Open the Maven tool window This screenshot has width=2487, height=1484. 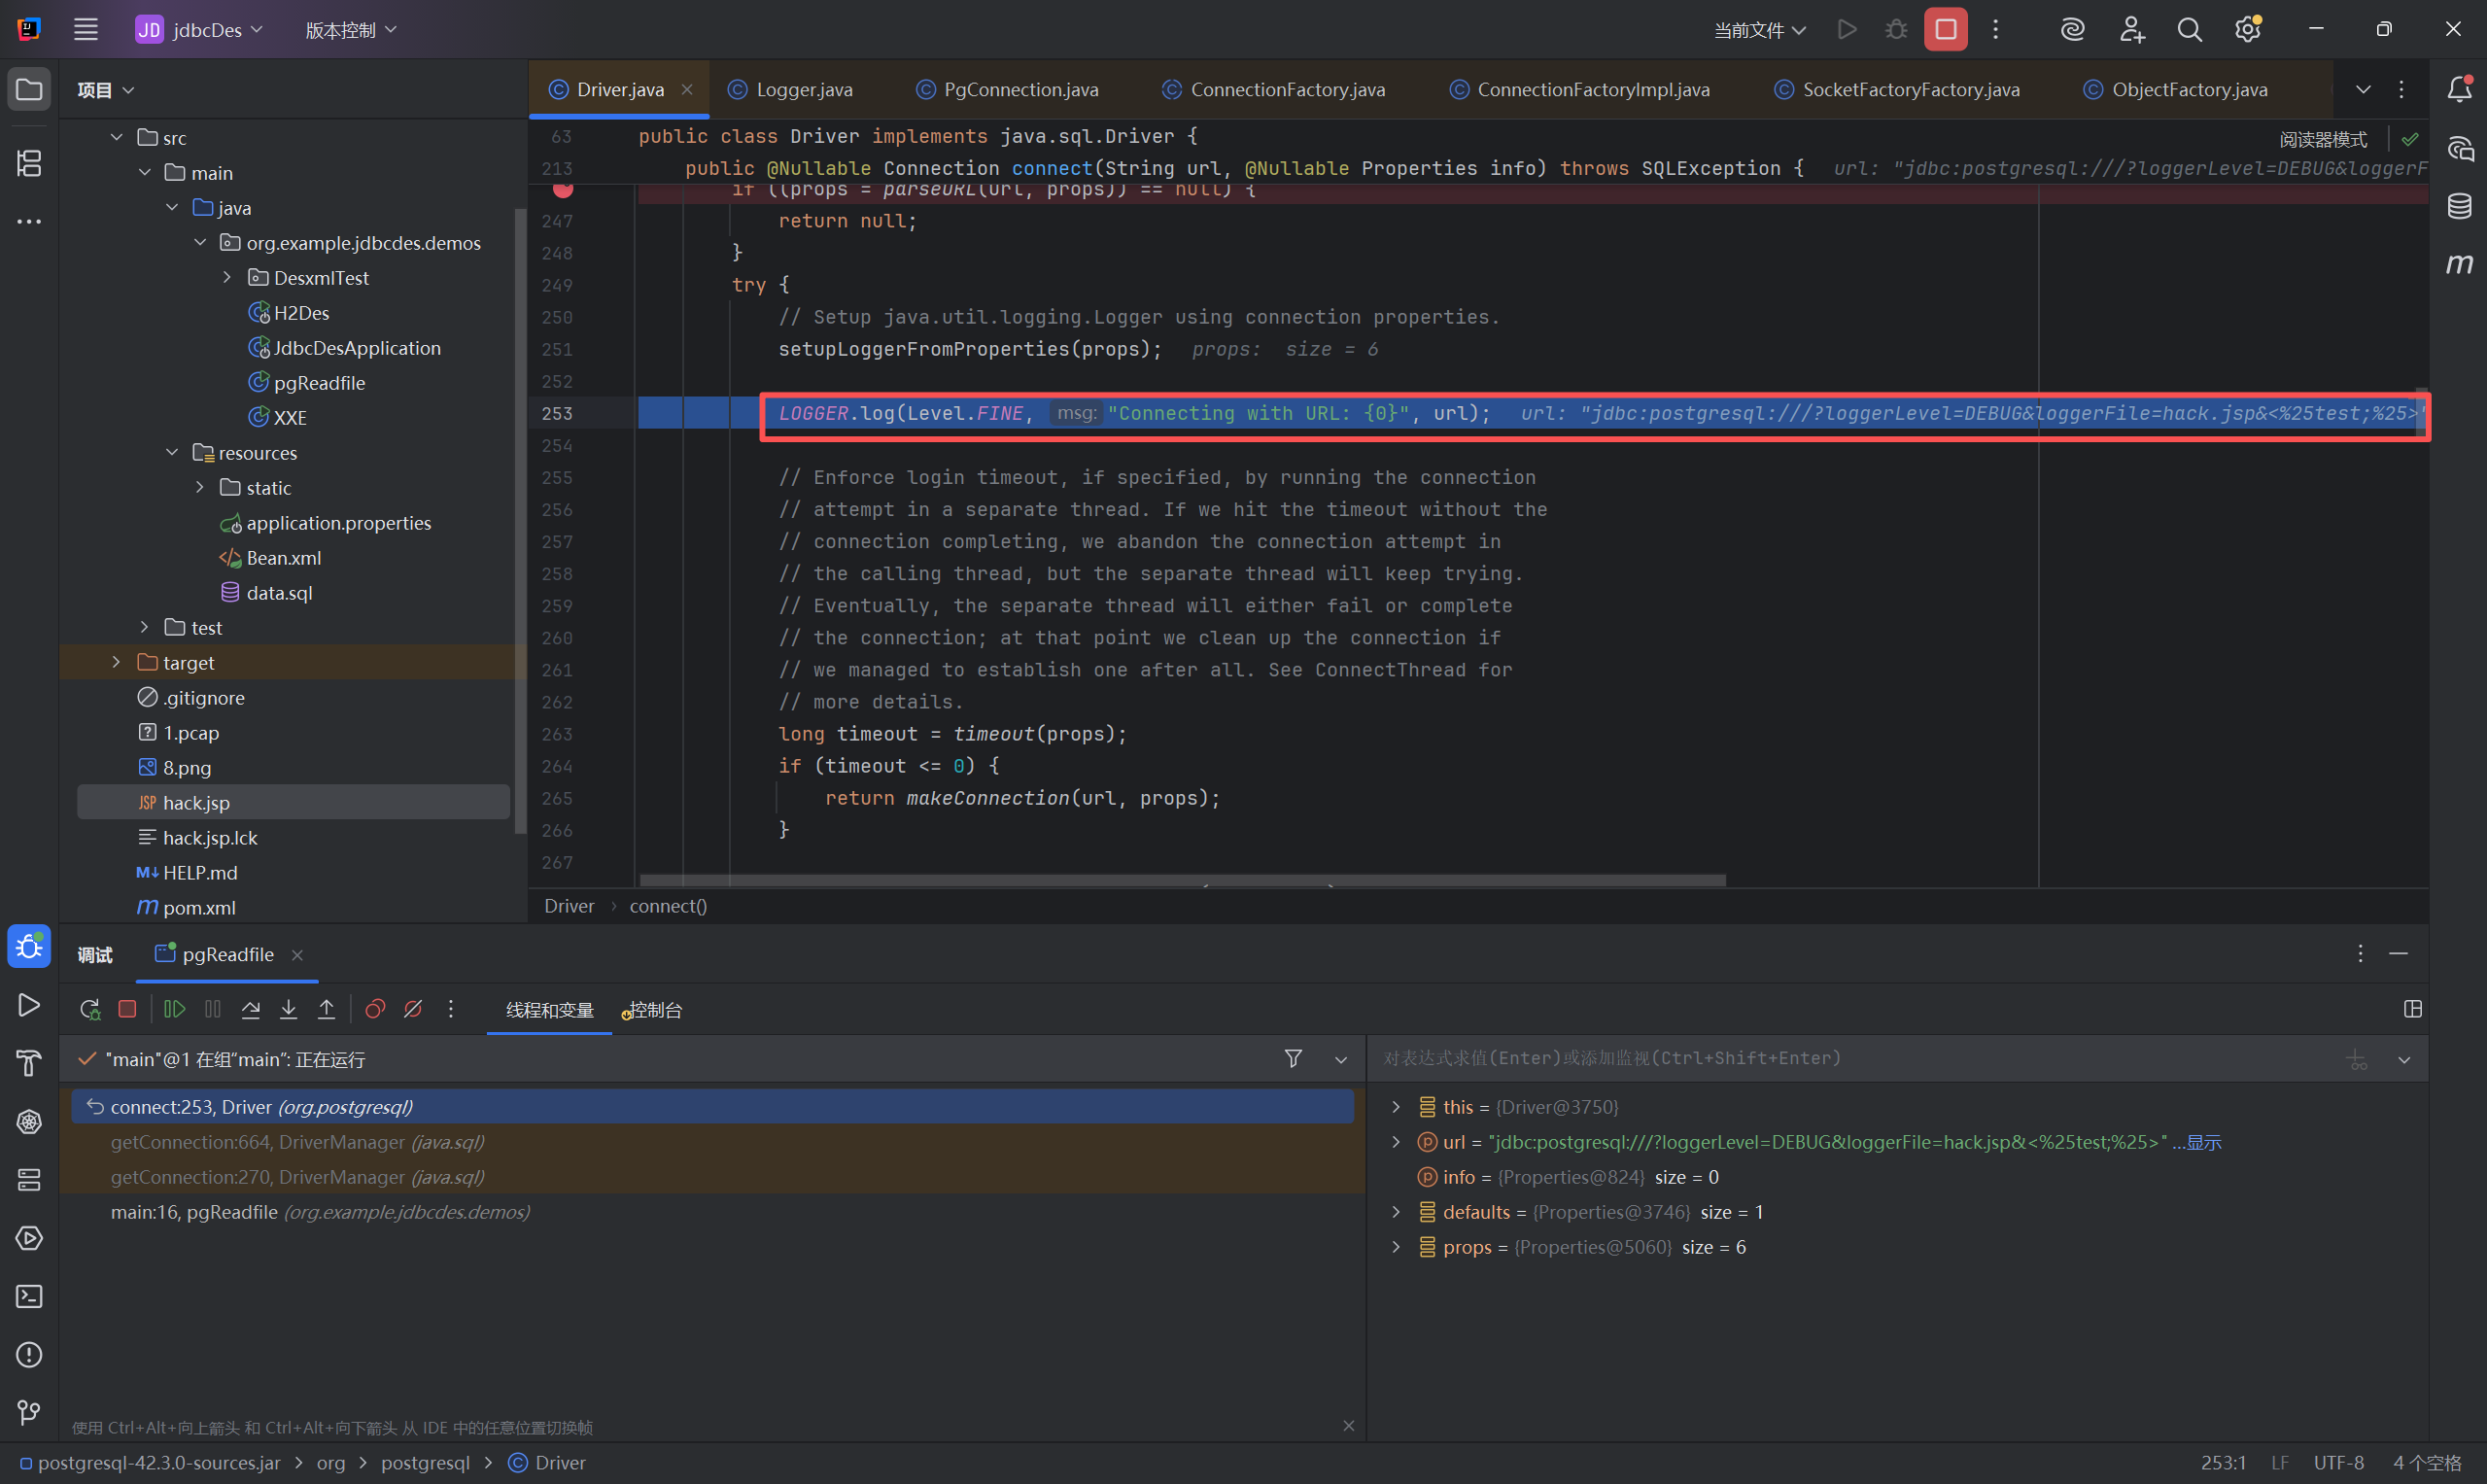pyautogui.click(x=2459, y=264)
